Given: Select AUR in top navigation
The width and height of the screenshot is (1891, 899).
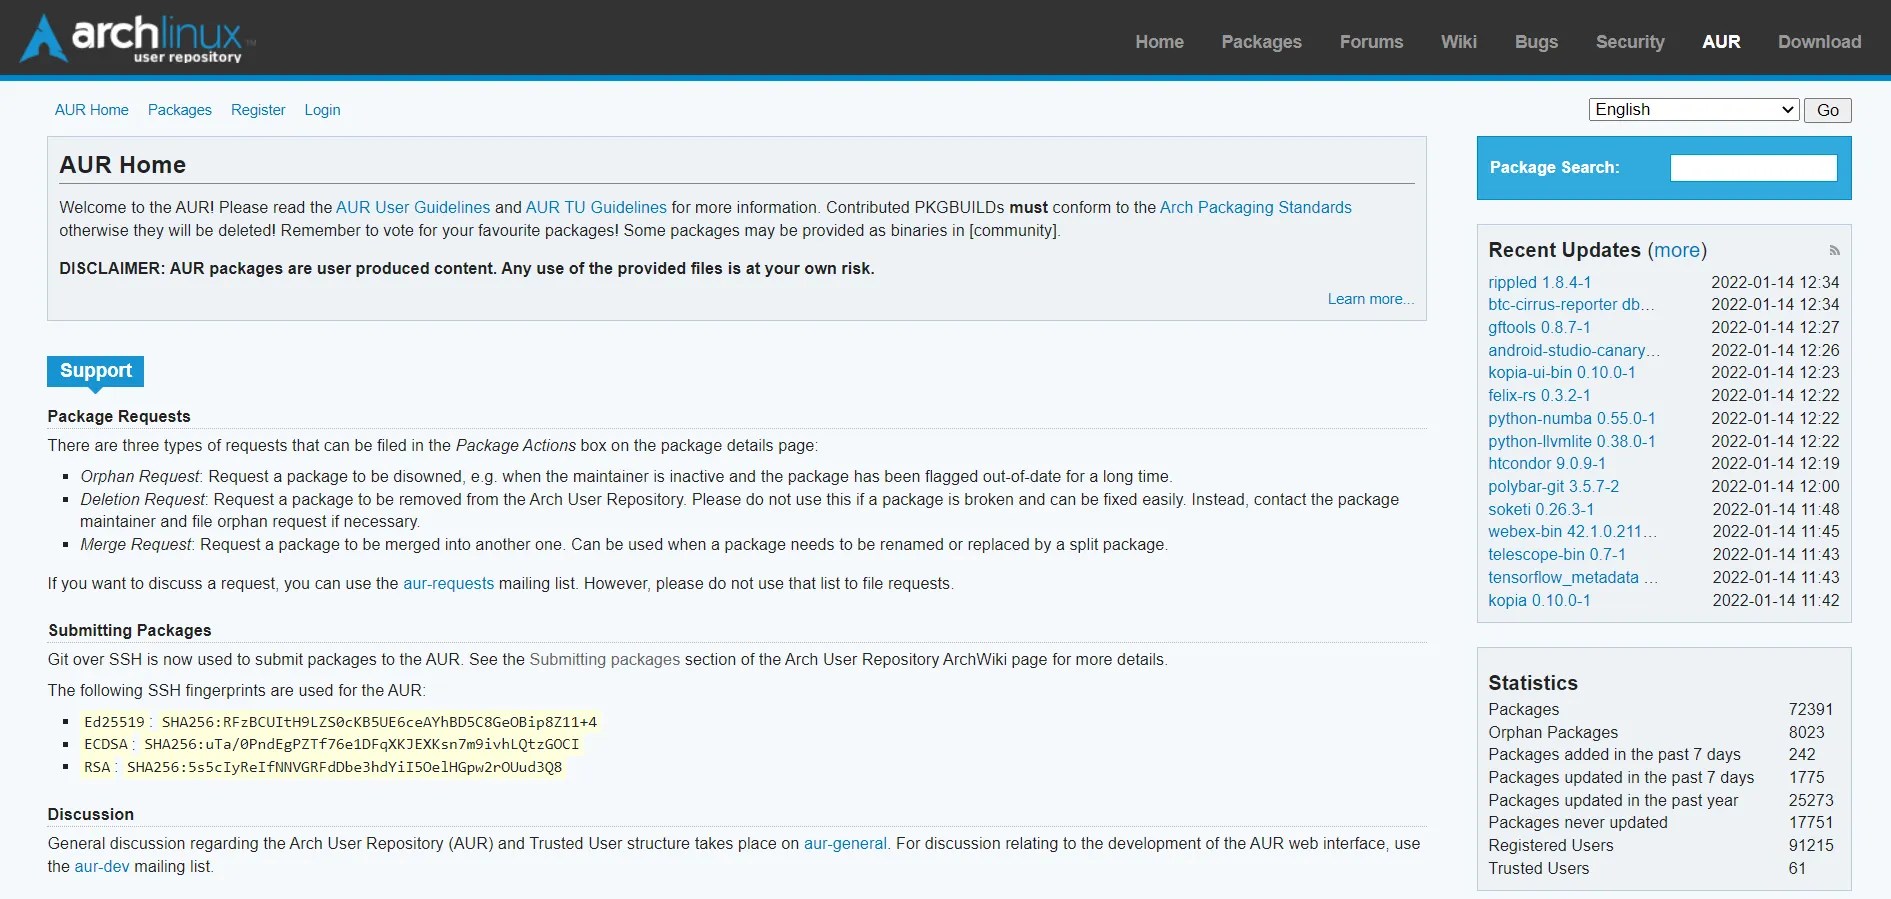Looking at the screenshot, I should pyautogui.click(x=1721, y=42).
